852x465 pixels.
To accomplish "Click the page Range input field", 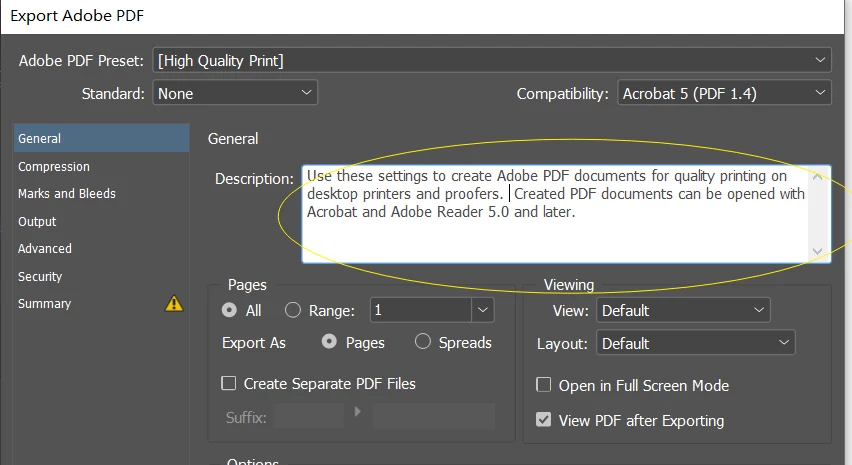I will (x=421, y=310).
